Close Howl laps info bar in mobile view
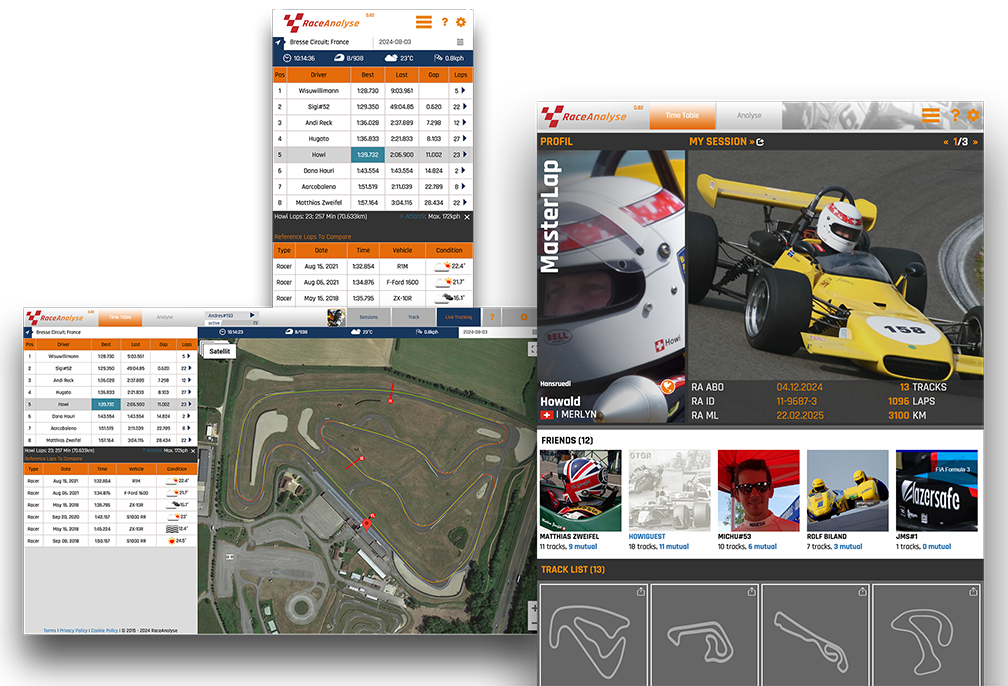 (467, 217)
